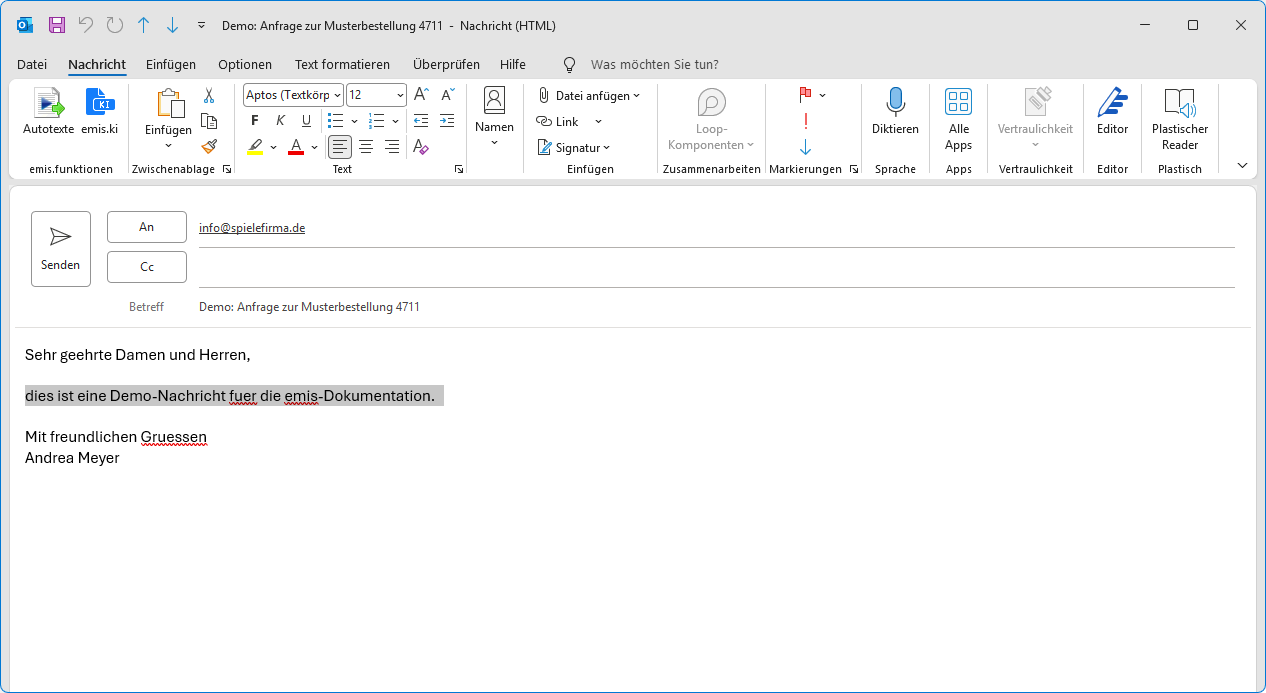1266x693 pixels.
Task: Flag the message for follow-up
Action: [x=805, y=95]
